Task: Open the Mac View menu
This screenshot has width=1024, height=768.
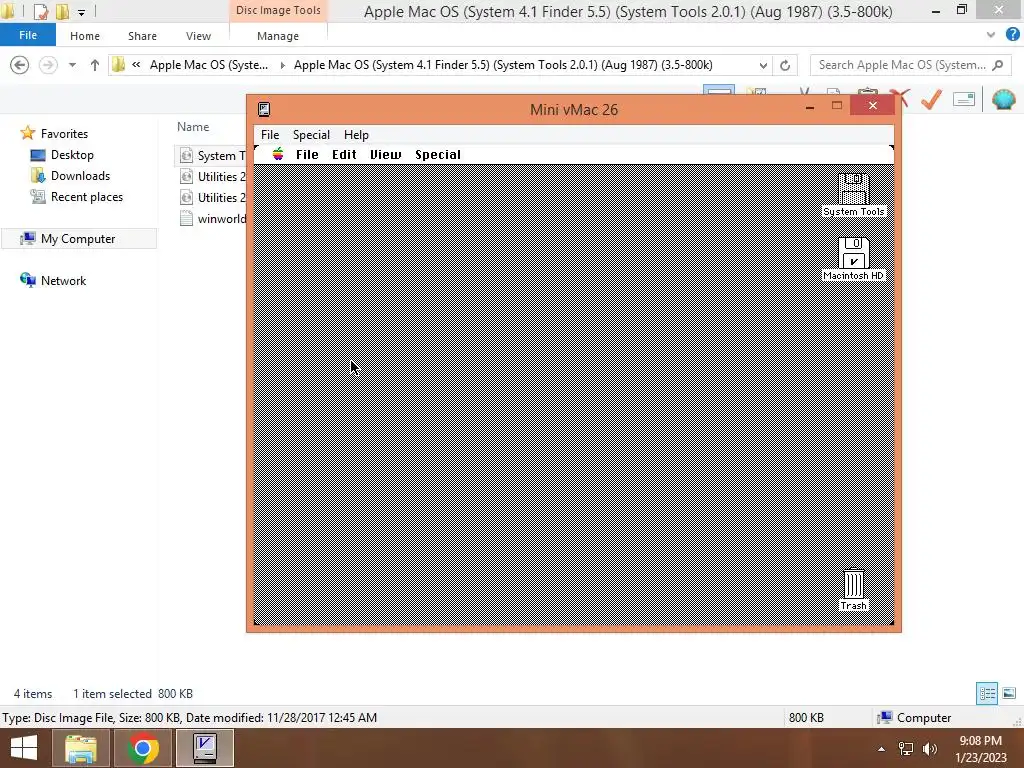Action: (385, 154)
